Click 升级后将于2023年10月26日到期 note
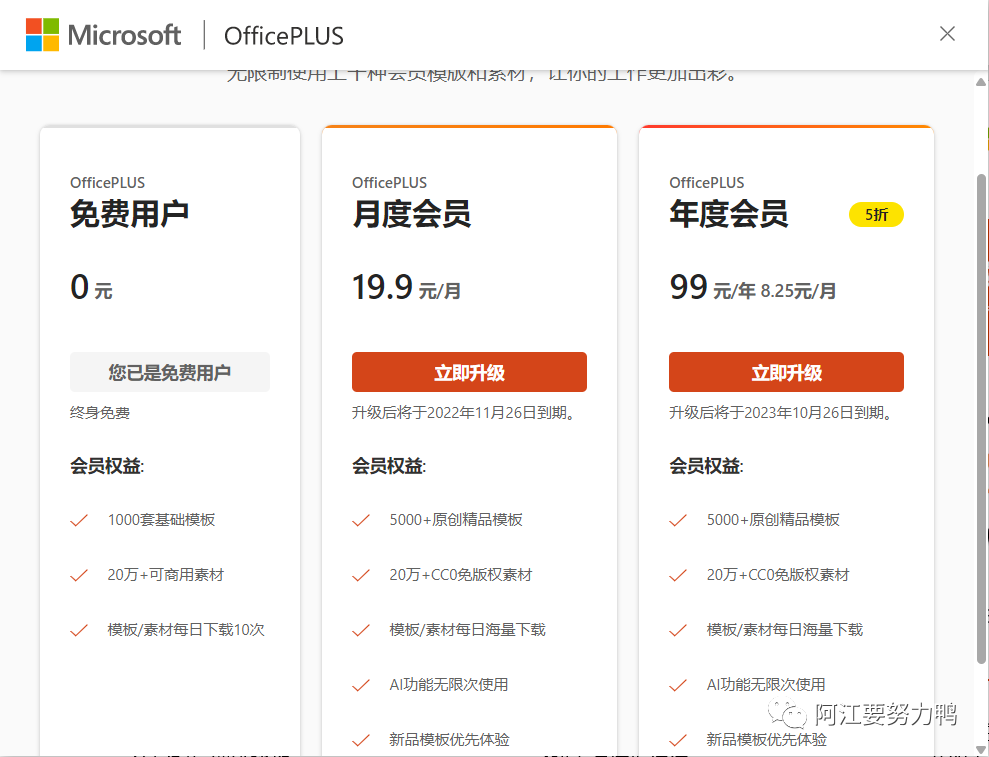Viewport: 989px width, 757px height. (x=780, y=413)
